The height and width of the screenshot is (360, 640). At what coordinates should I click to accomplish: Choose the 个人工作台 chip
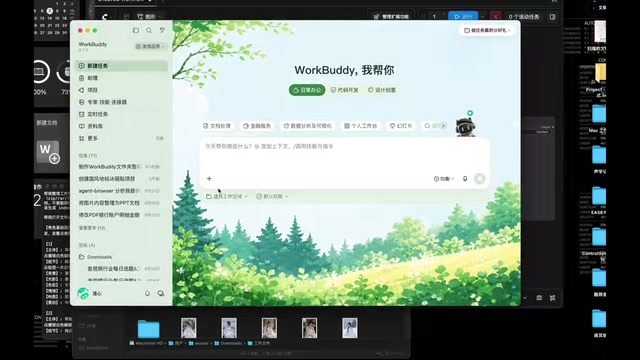(361, 126)
